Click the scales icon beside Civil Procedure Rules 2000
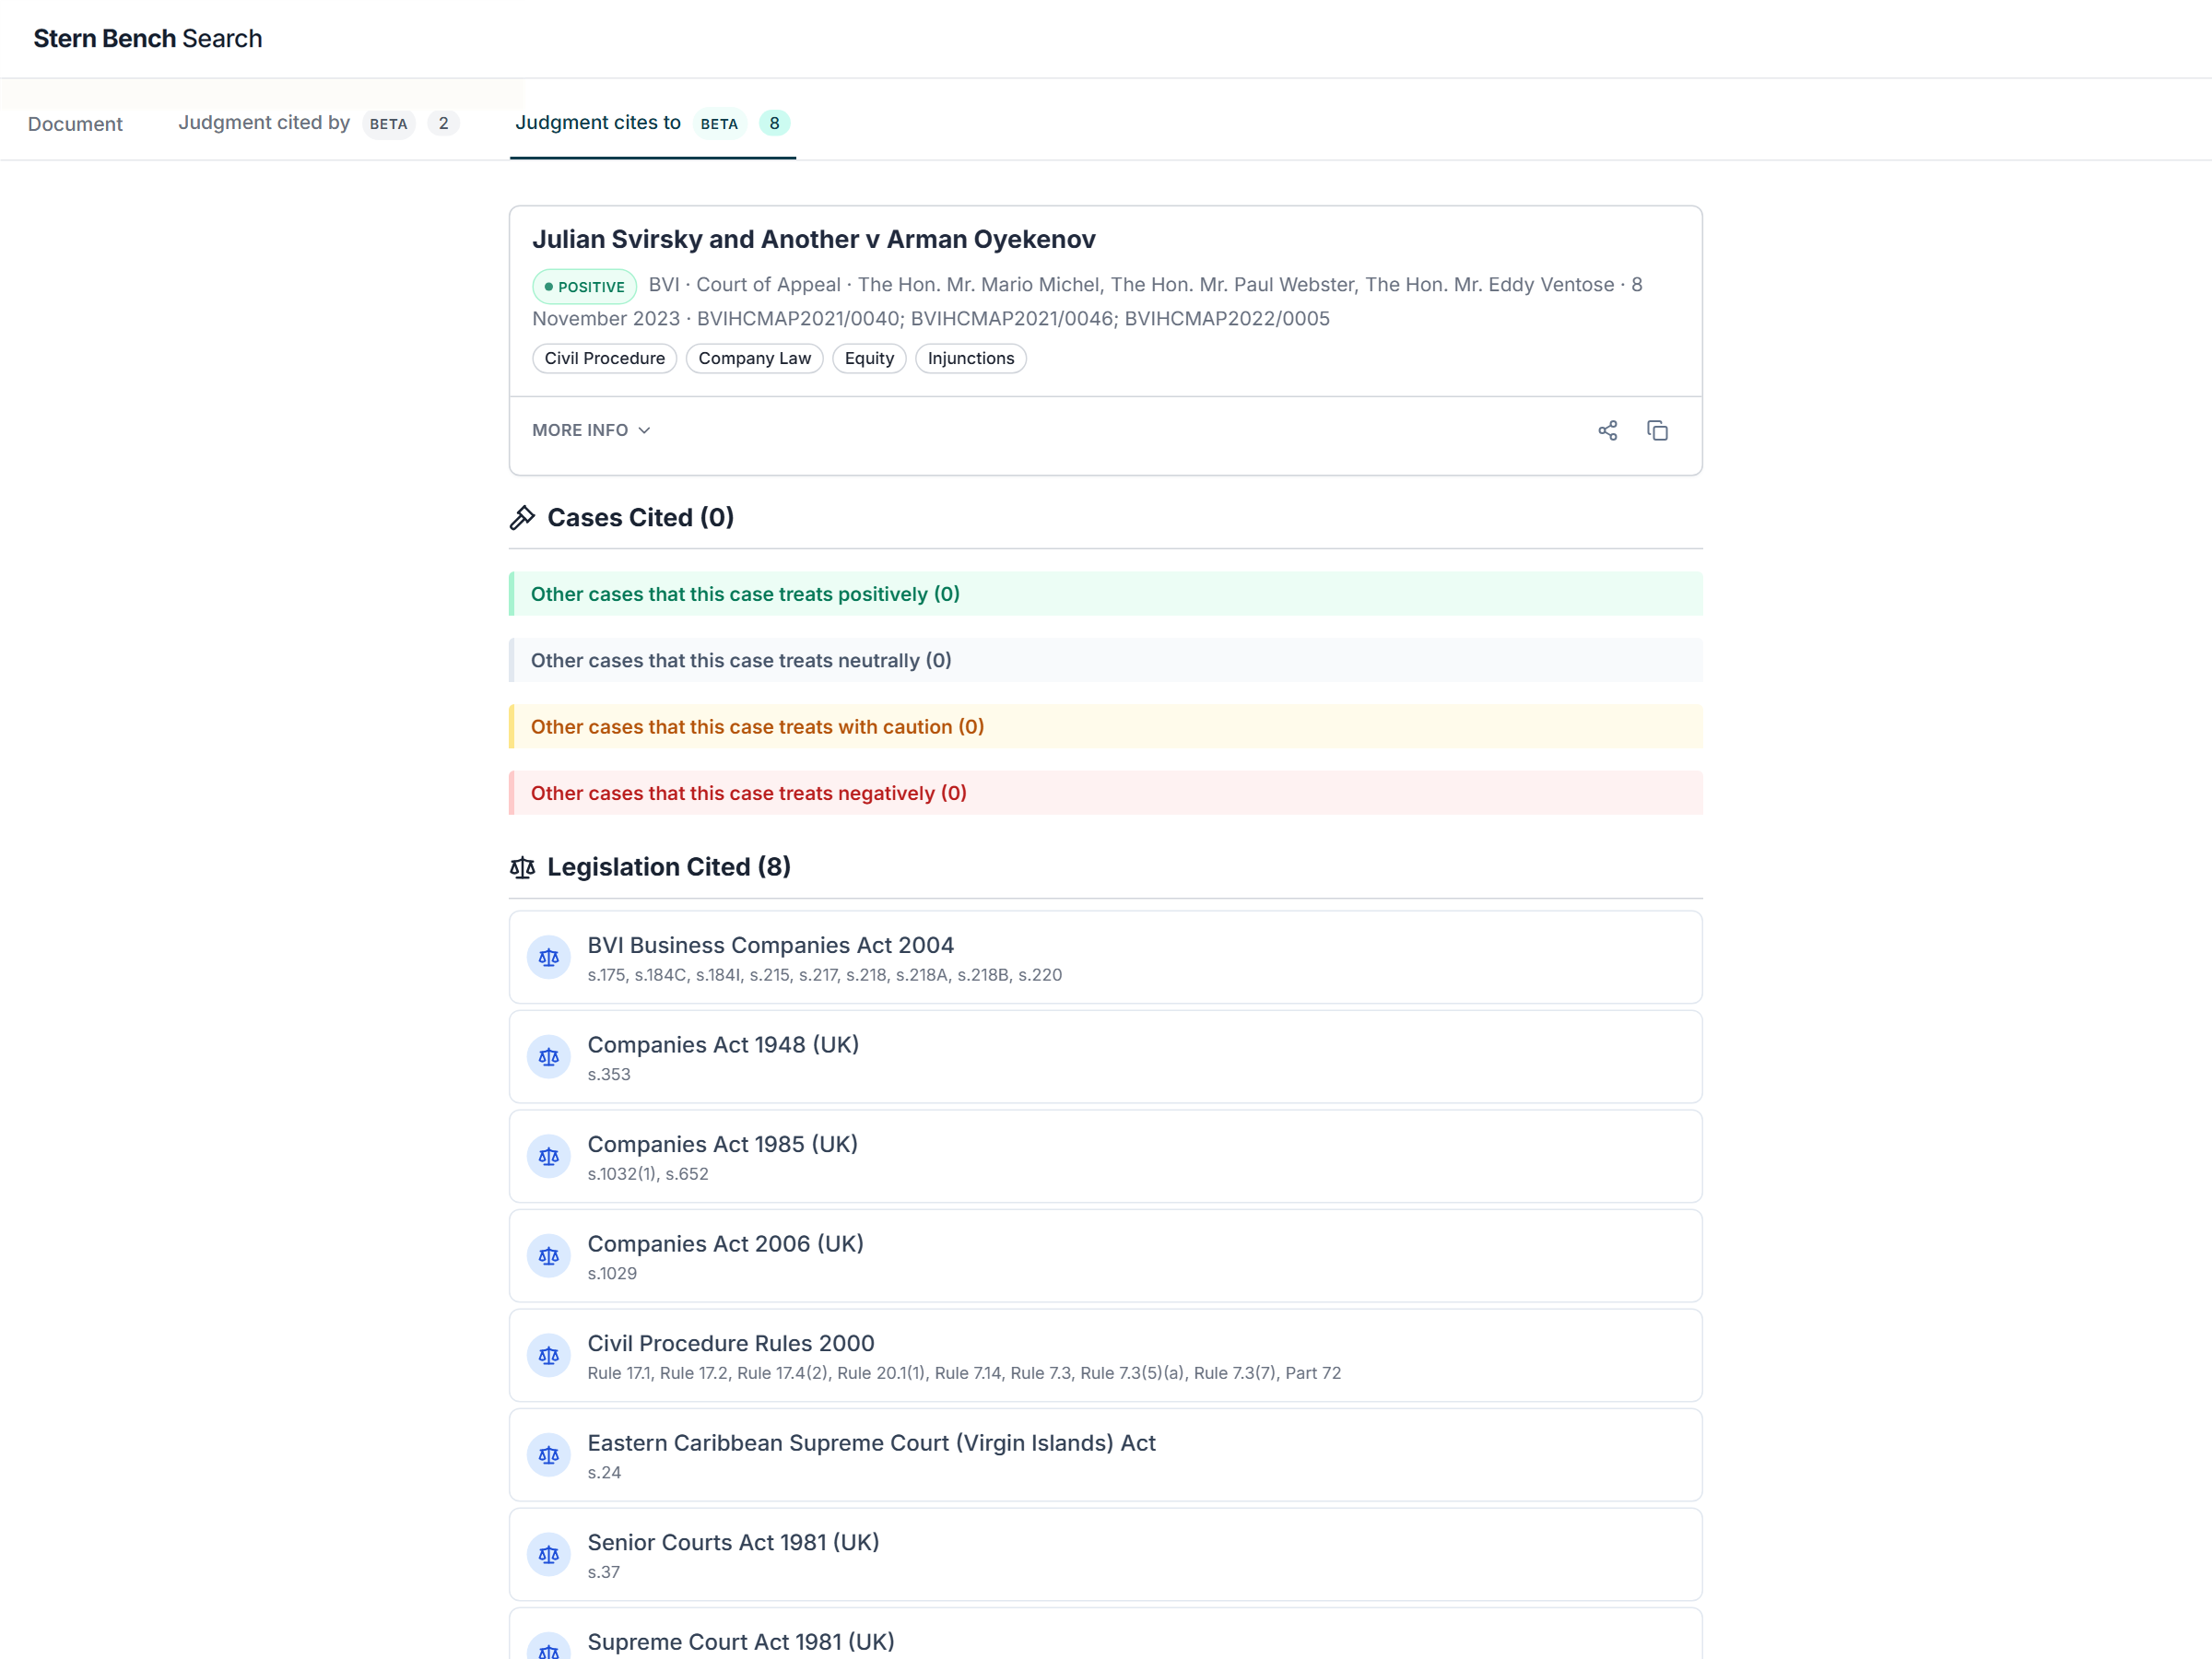 click(x=548, y=1355)
